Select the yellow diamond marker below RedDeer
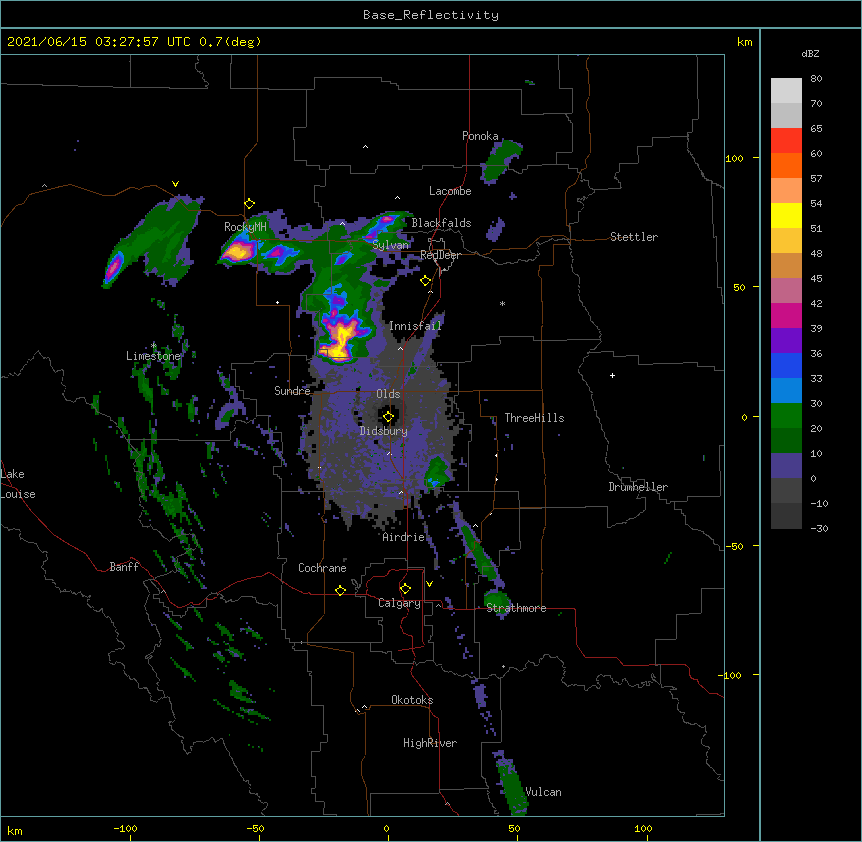 pos(425,281)
